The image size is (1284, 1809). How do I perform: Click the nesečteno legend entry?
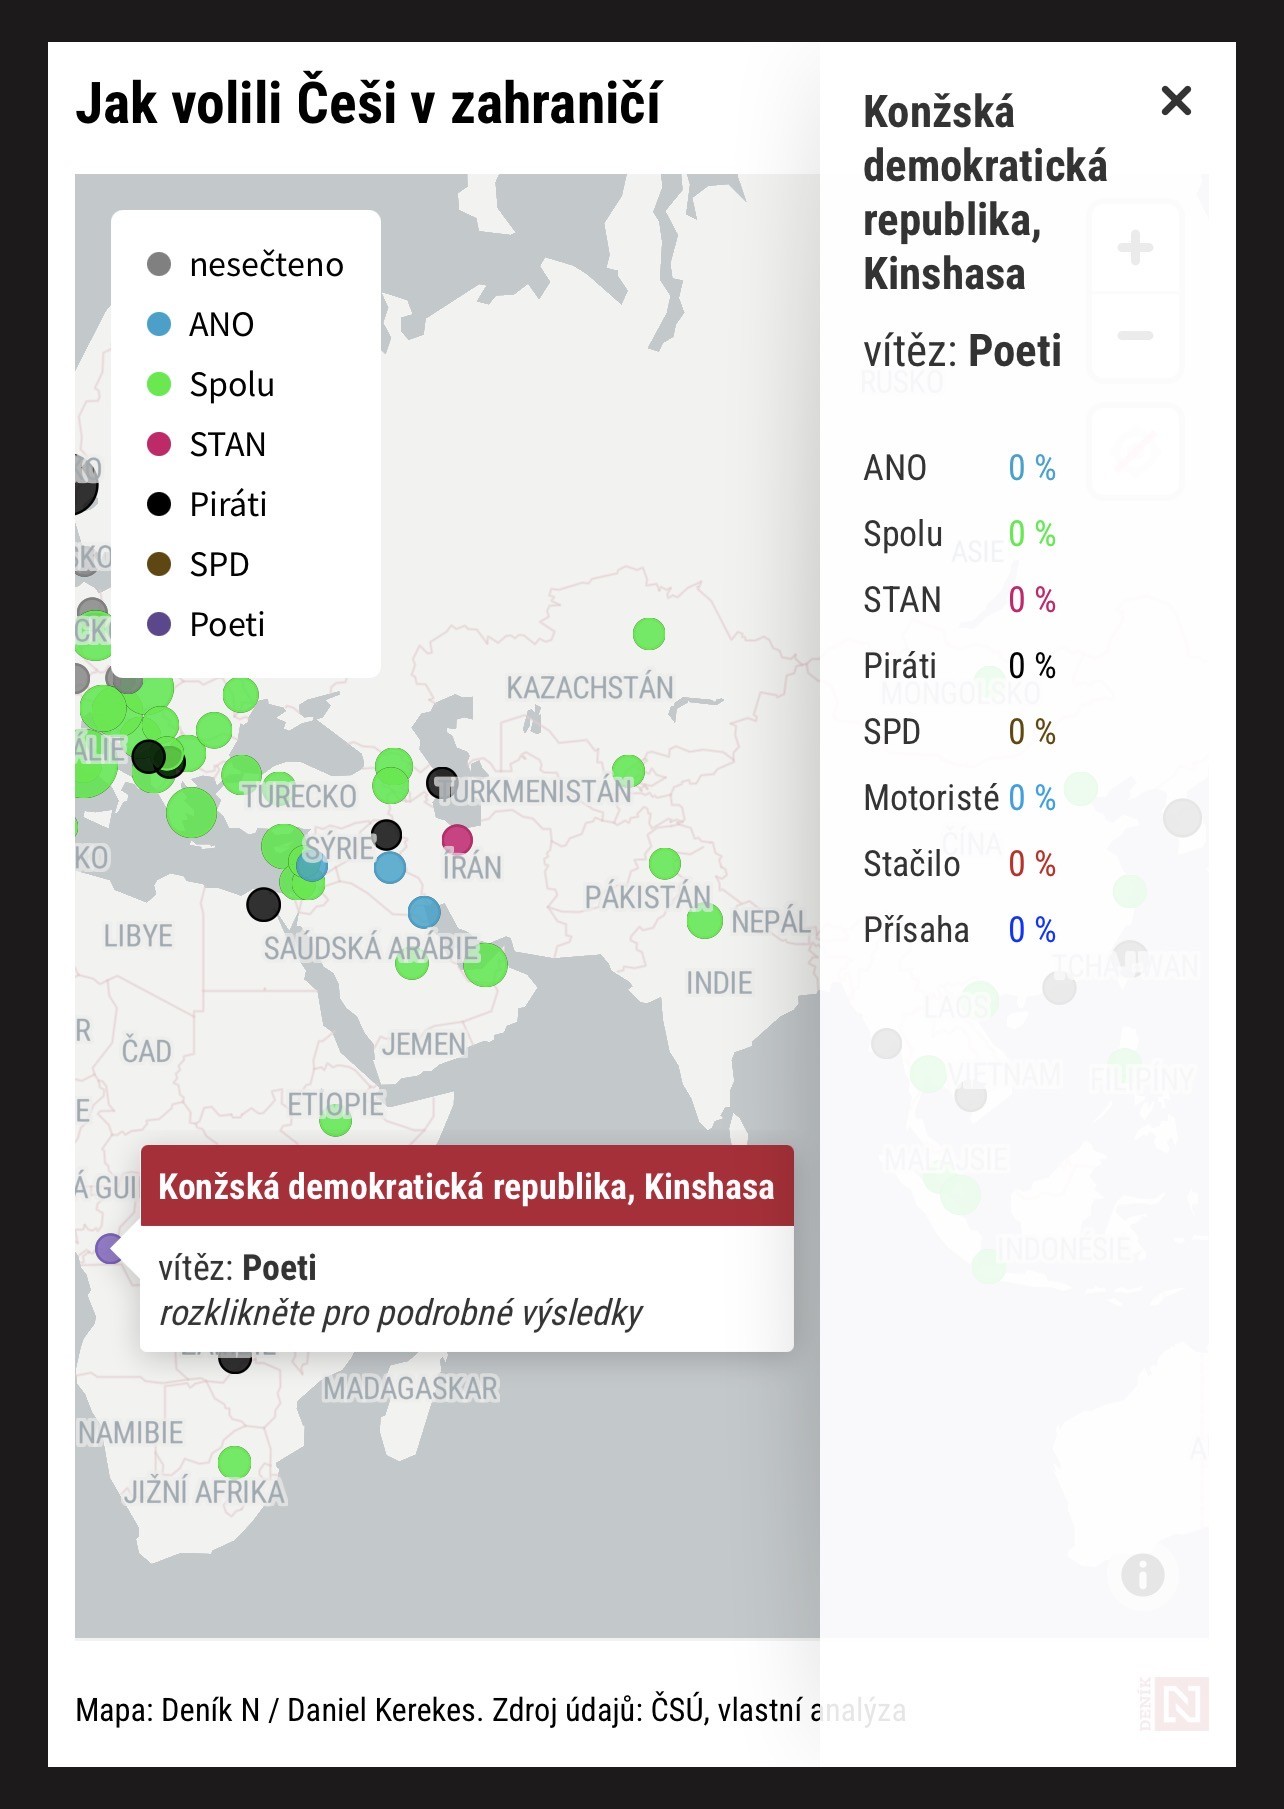[266, 264]
